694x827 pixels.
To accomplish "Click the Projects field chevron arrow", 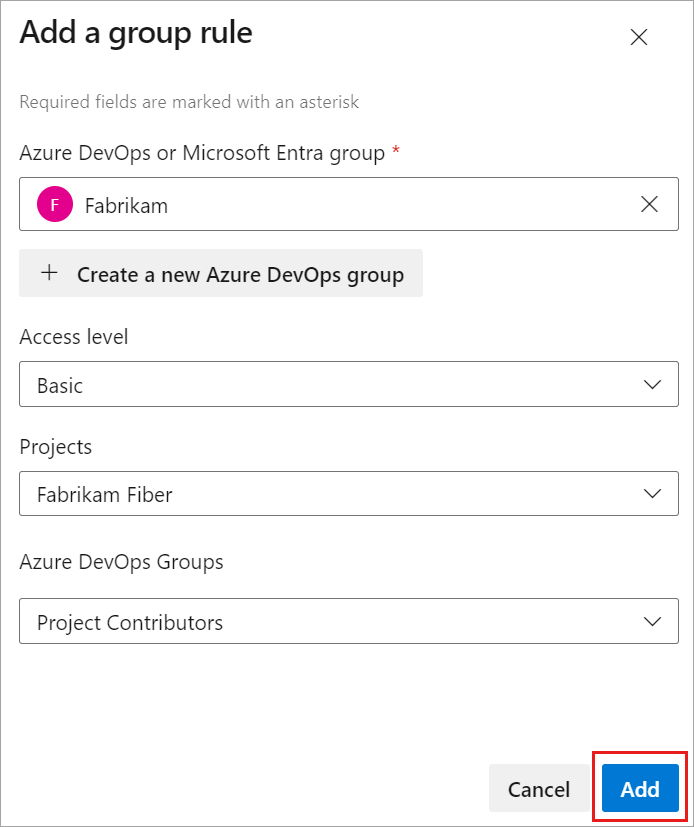I will 653,494.
